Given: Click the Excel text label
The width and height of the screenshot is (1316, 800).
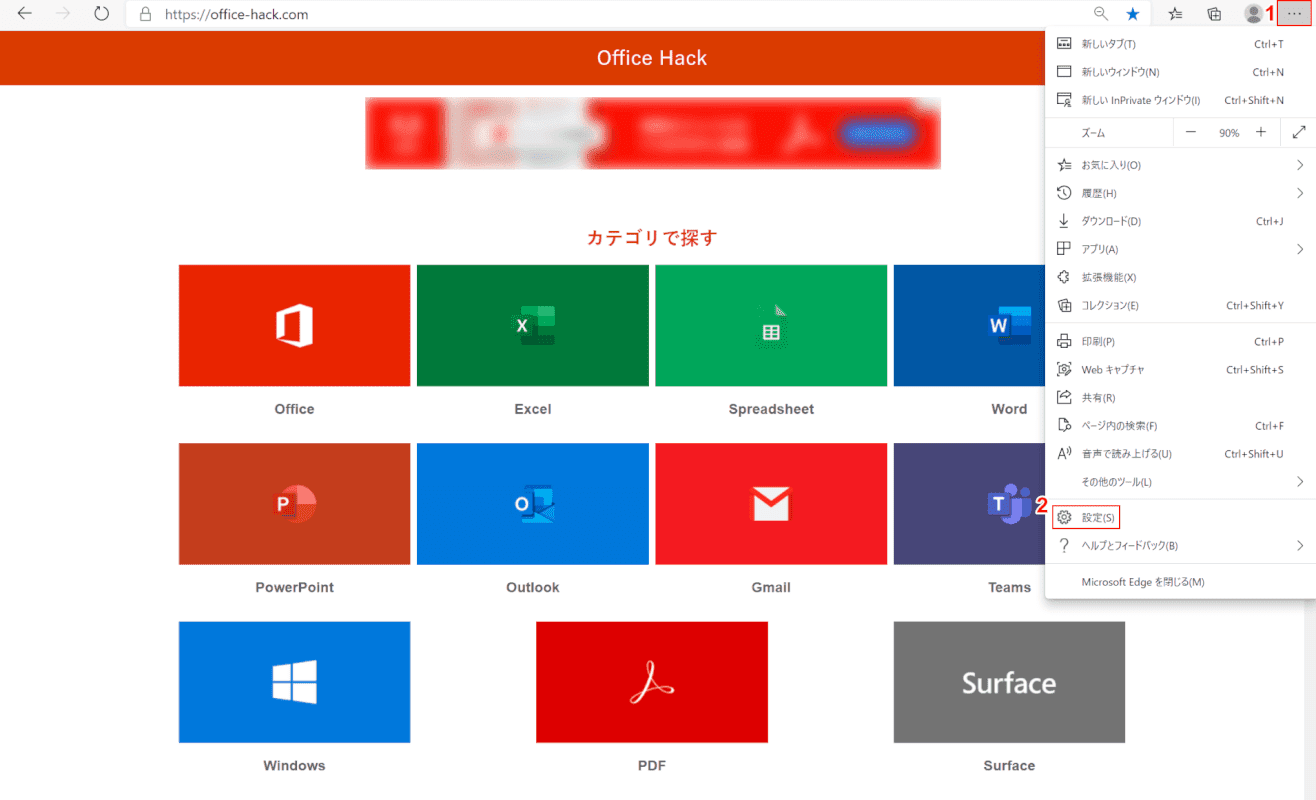Looking at the screenshot, I should [532, 409].
